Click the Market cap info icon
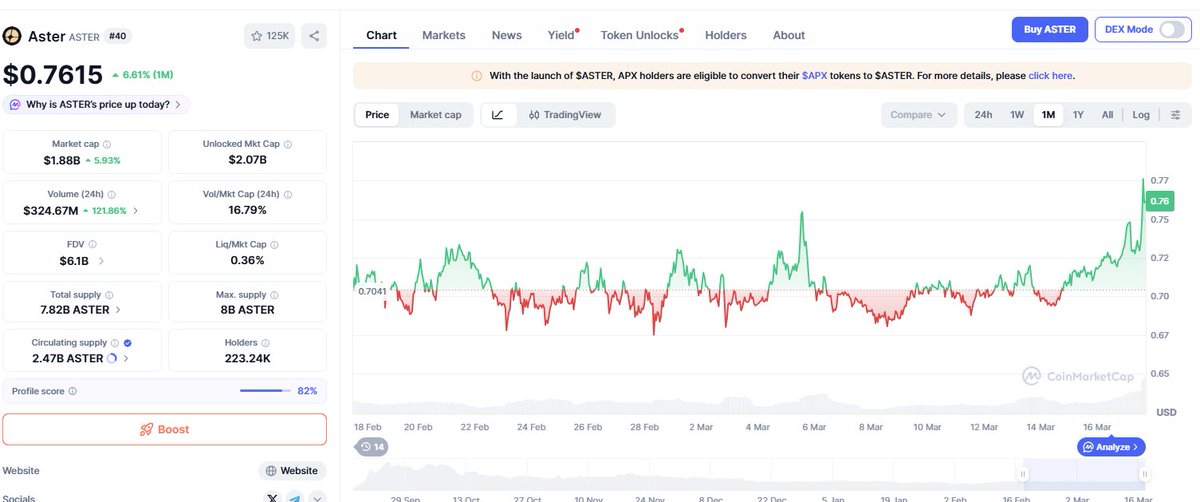The height and width of the screenshot is (502, 1200). pyautogui.click(x=107, y=144)
